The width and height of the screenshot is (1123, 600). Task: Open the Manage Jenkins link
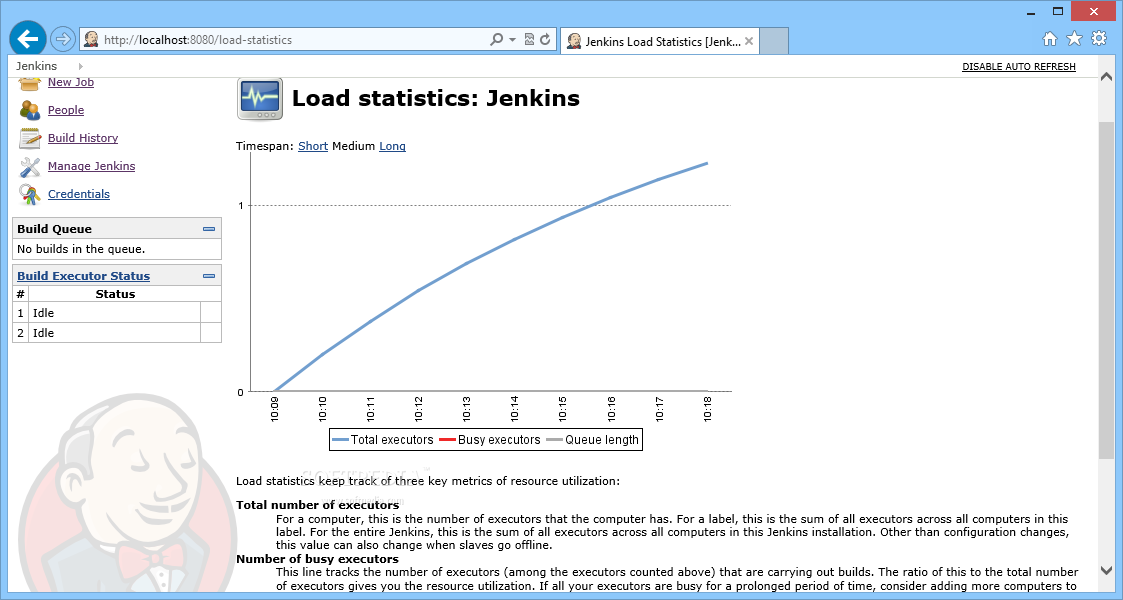click(x=92, y=166)
